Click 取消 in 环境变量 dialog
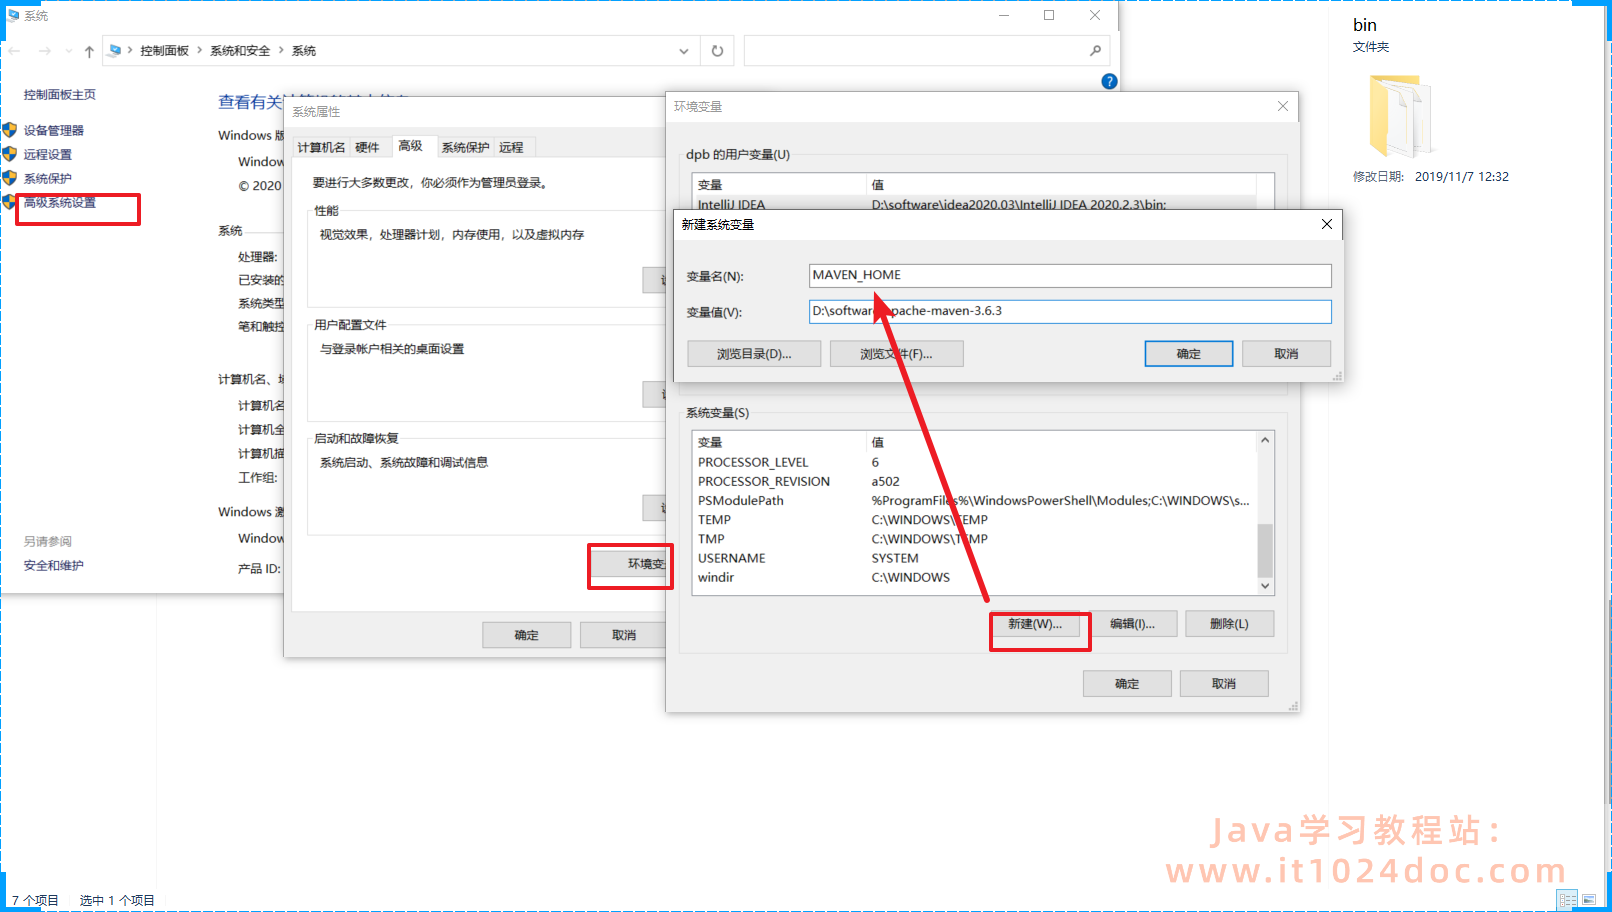The height and width of the screenshot is (912, 1612). 1224,684
